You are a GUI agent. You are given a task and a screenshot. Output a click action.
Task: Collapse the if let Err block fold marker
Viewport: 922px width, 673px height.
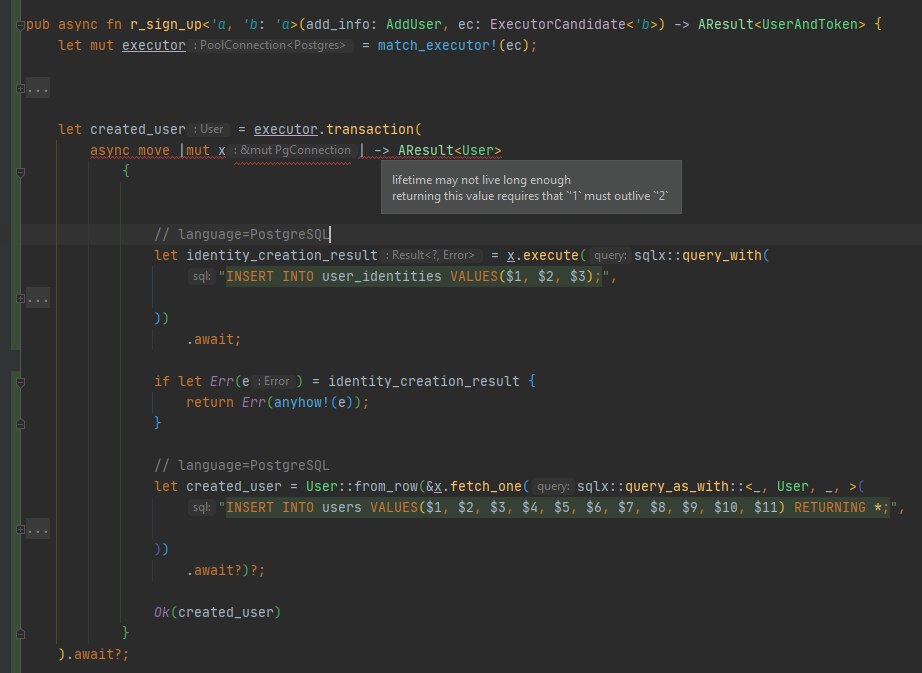click(20, 382)
